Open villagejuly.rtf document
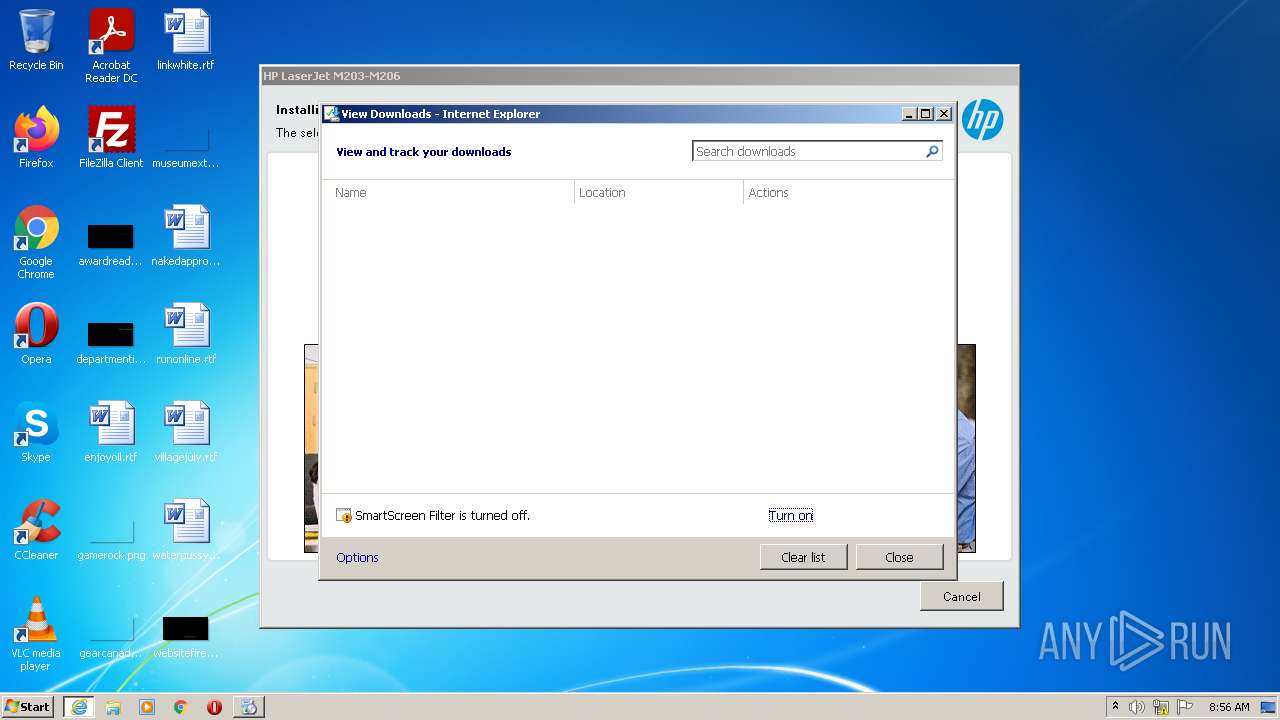 click(186, 432)
